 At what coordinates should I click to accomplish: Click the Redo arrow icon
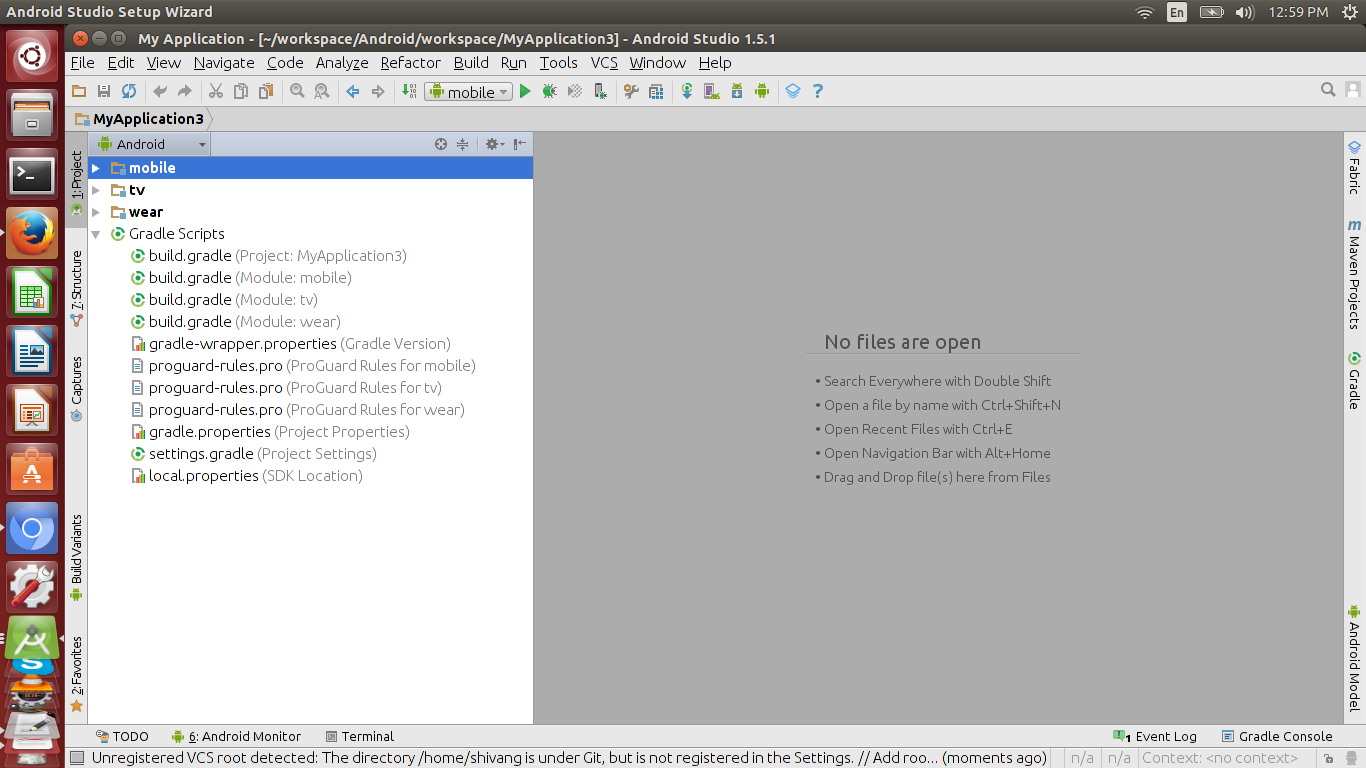184,91
